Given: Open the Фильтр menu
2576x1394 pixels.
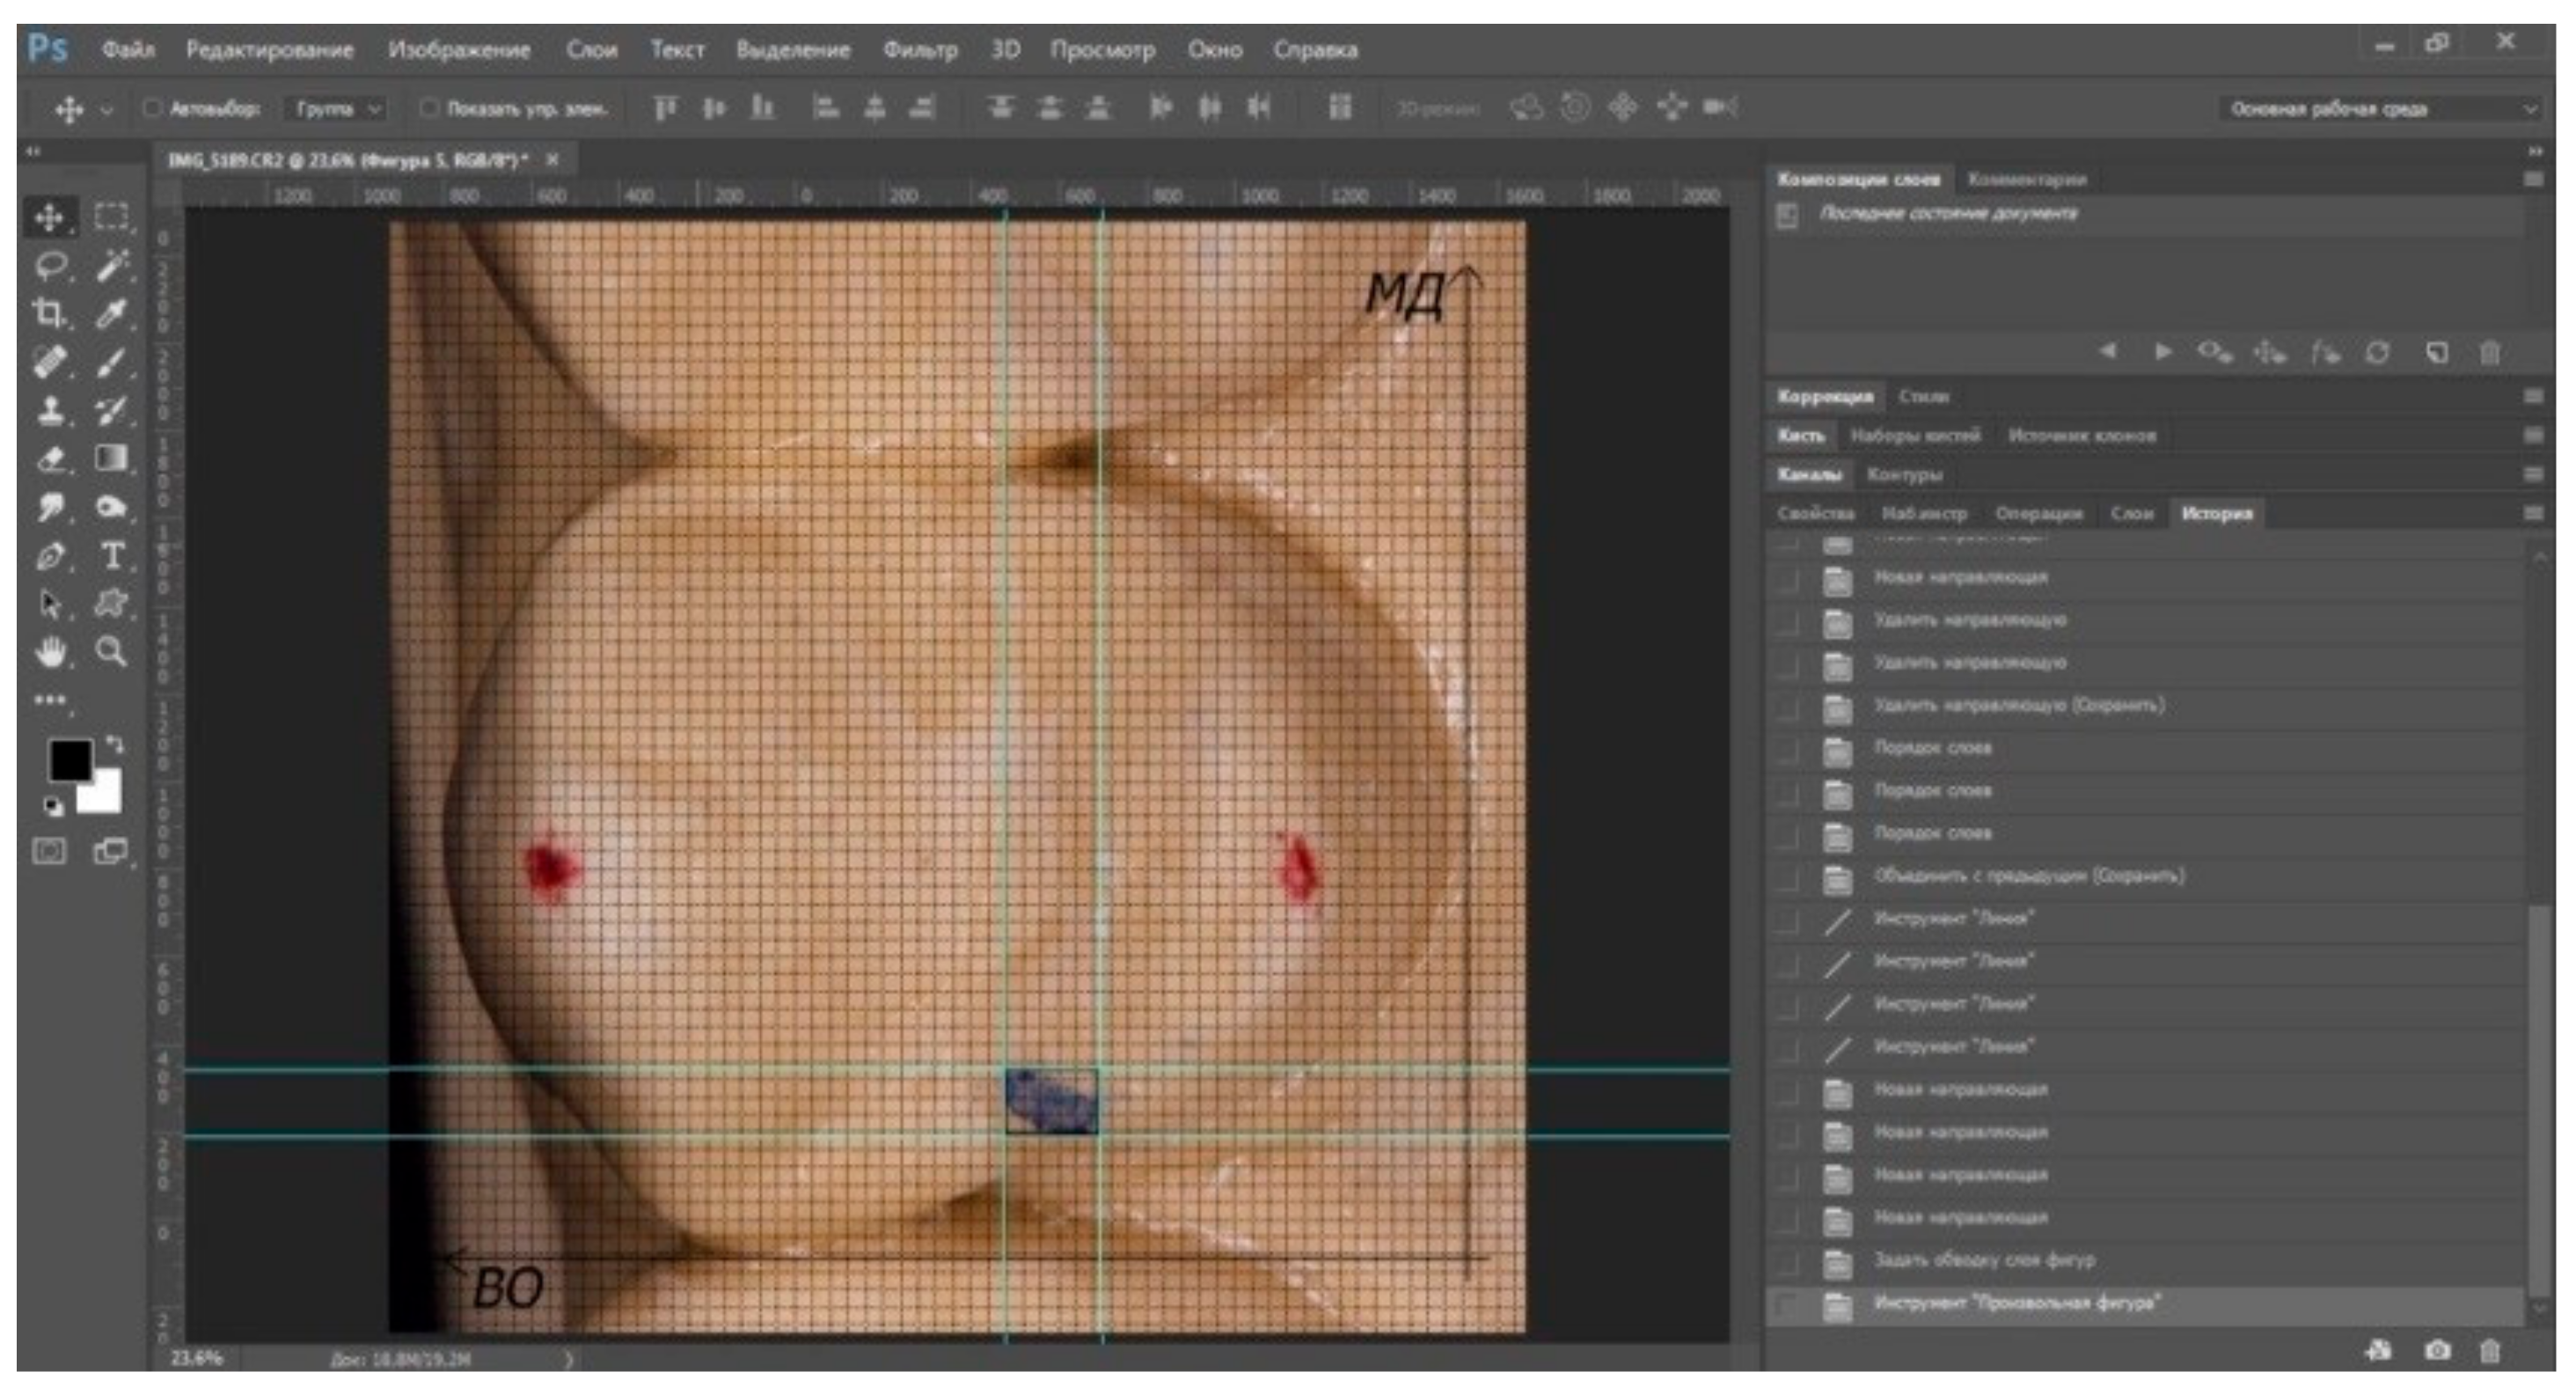Looking at the screenshot, I should click(x=919, y=49).
